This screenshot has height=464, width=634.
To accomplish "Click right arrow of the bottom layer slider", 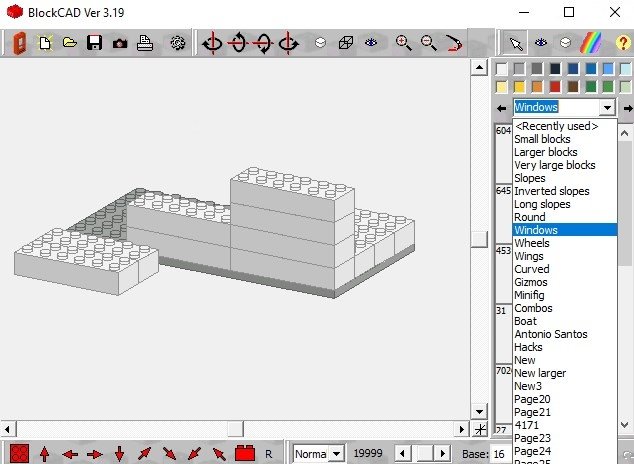I will (x=443, y=453).
